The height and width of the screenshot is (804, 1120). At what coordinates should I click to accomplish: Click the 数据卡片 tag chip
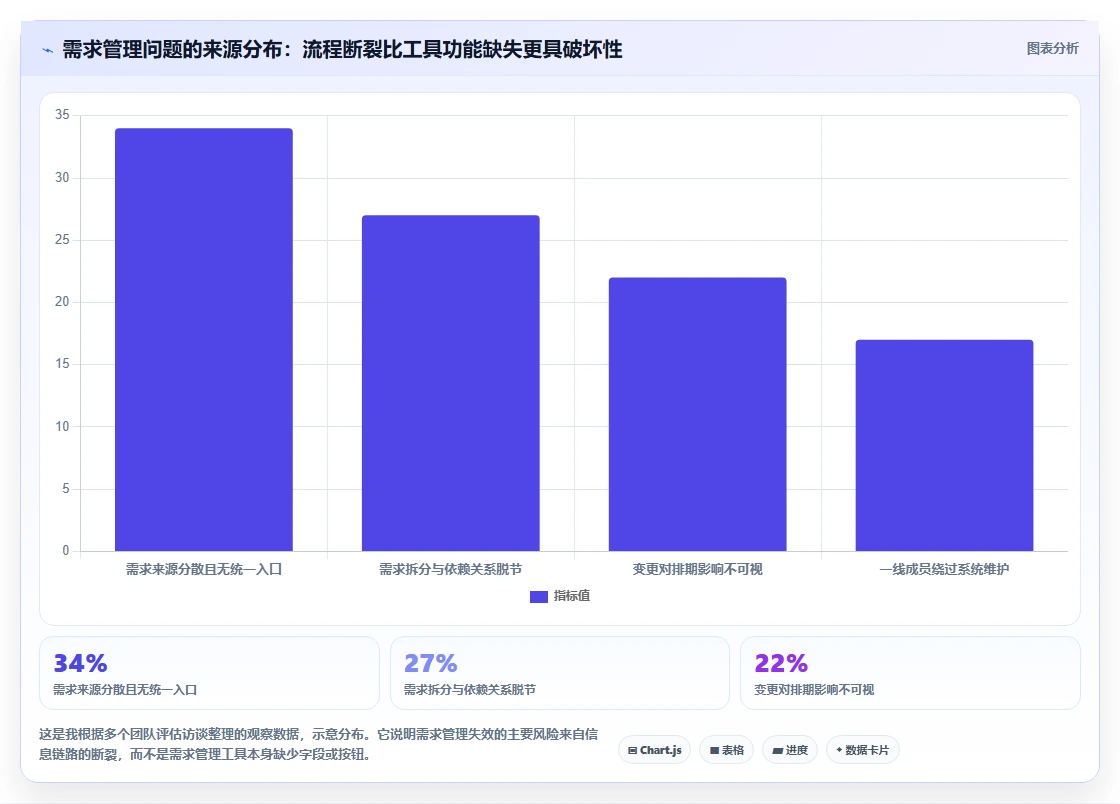pos(863,750)
